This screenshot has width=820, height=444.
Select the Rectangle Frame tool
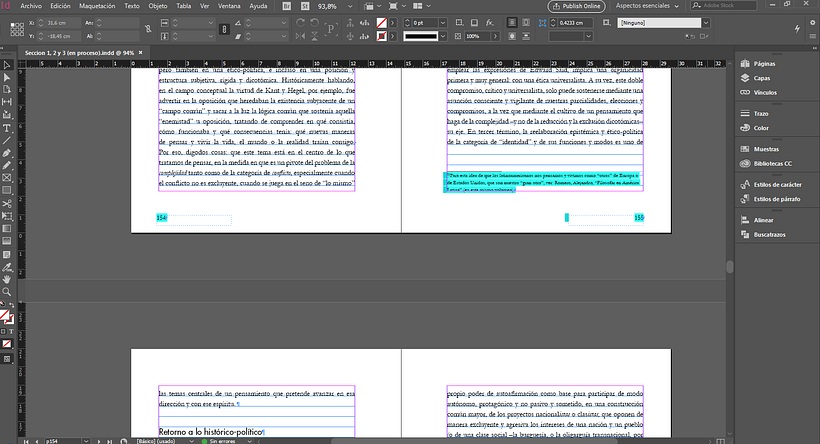click(x=7, y=178)
